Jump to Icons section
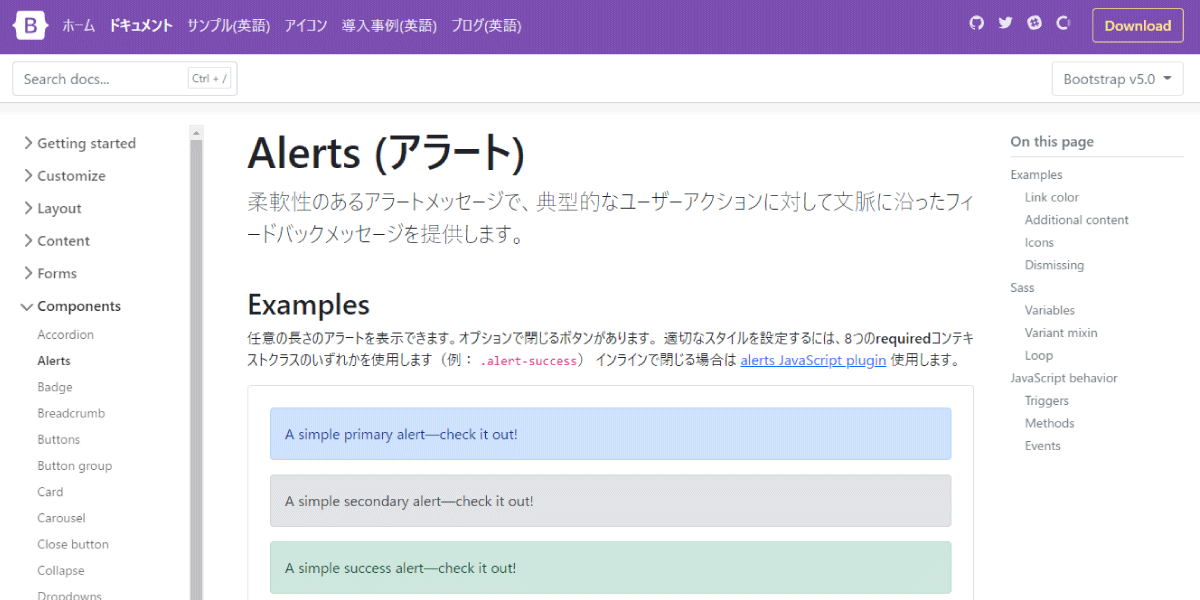 (1039, 242)
